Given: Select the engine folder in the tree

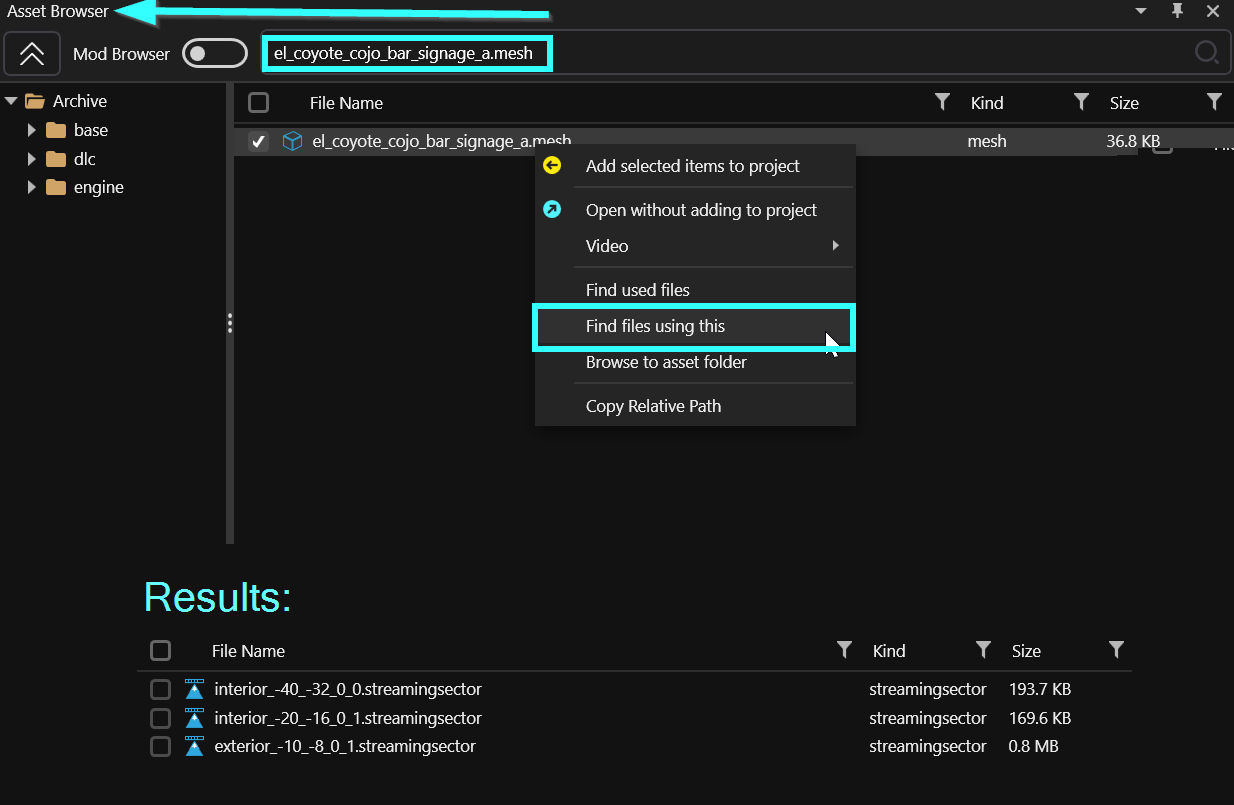Looking at the screenshot, I should (x=98, y=187).
